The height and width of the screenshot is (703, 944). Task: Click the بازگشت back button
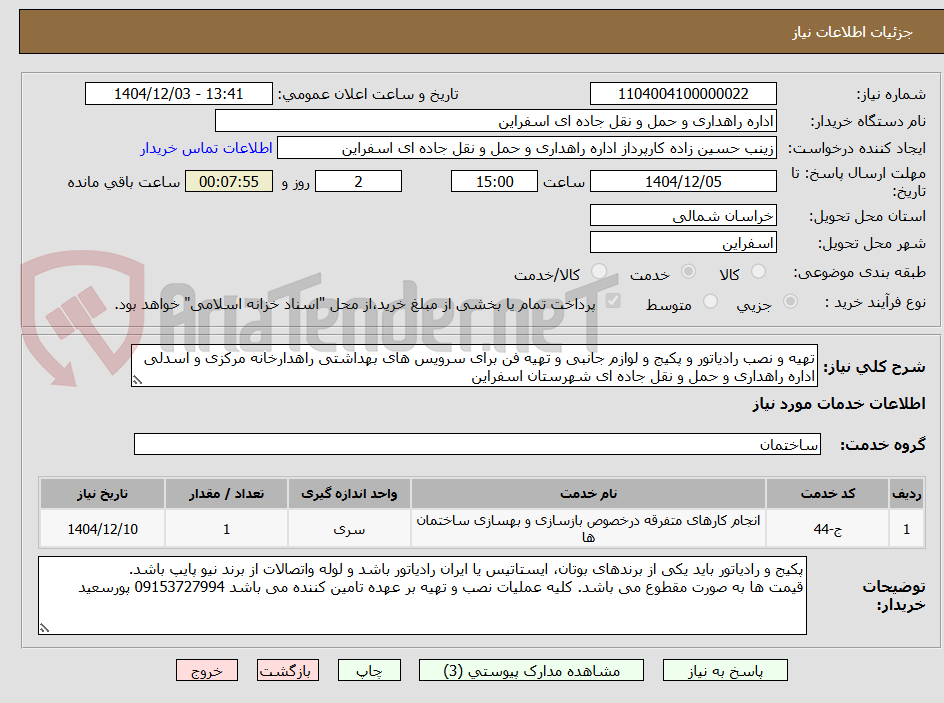click(x=288, y=670)
